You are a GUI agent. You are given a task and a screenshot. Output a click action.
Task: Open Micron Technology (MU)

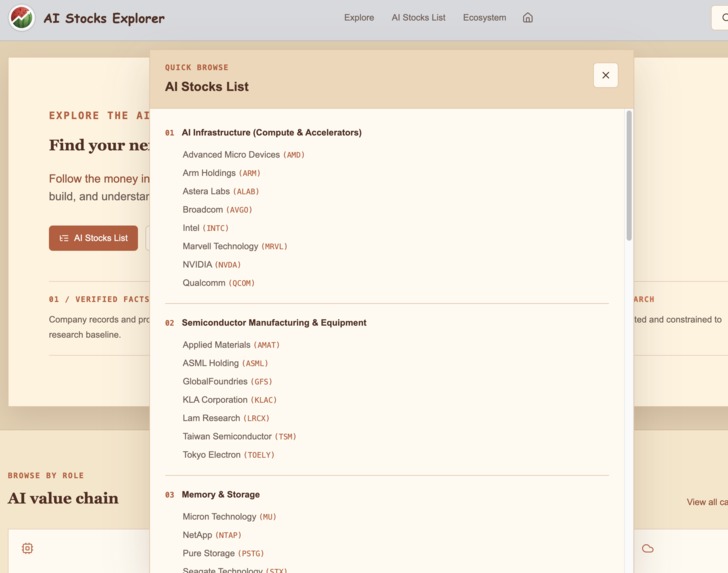(x=229, y=517)
